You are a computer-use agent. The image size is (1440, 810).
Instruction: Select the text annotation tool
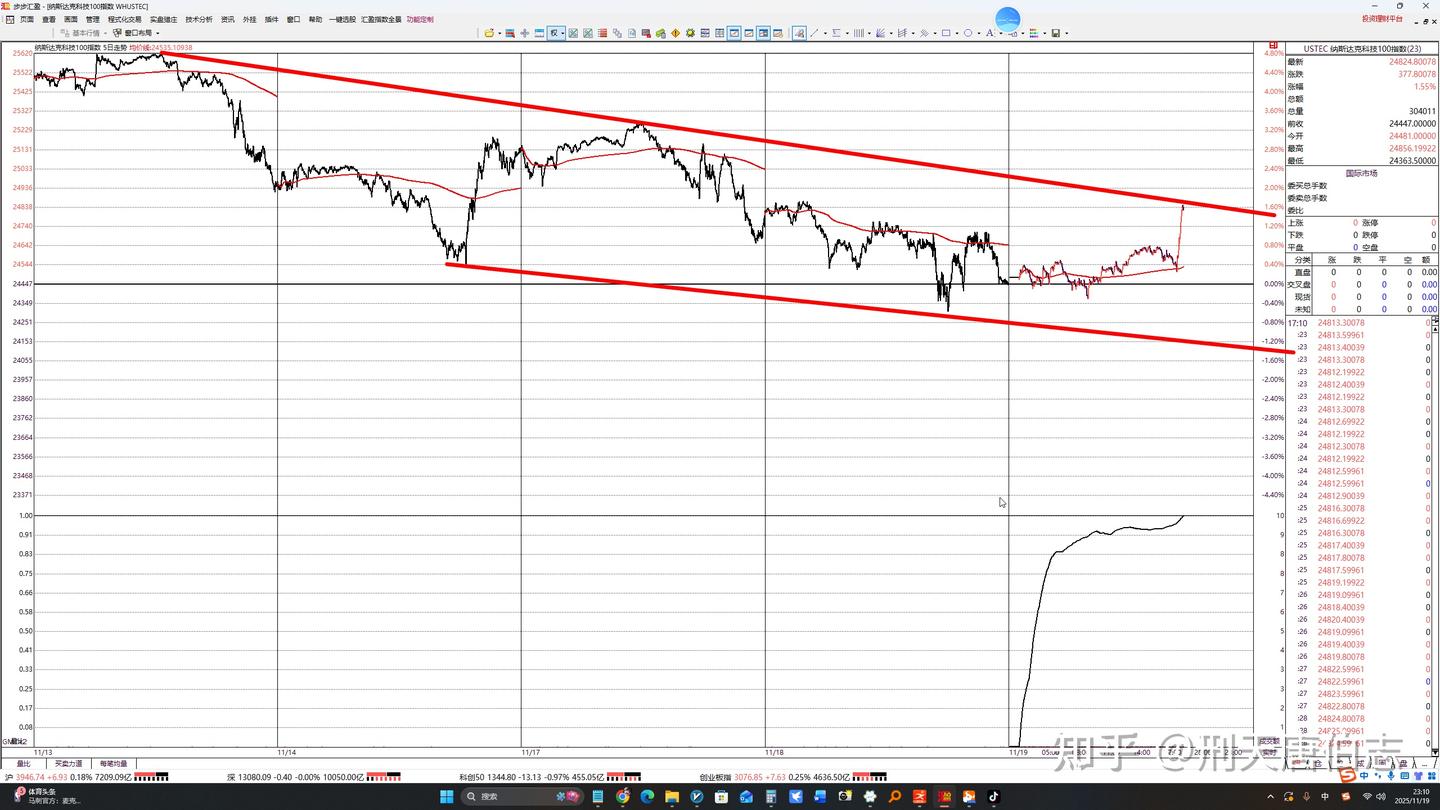tap(989, 33)
